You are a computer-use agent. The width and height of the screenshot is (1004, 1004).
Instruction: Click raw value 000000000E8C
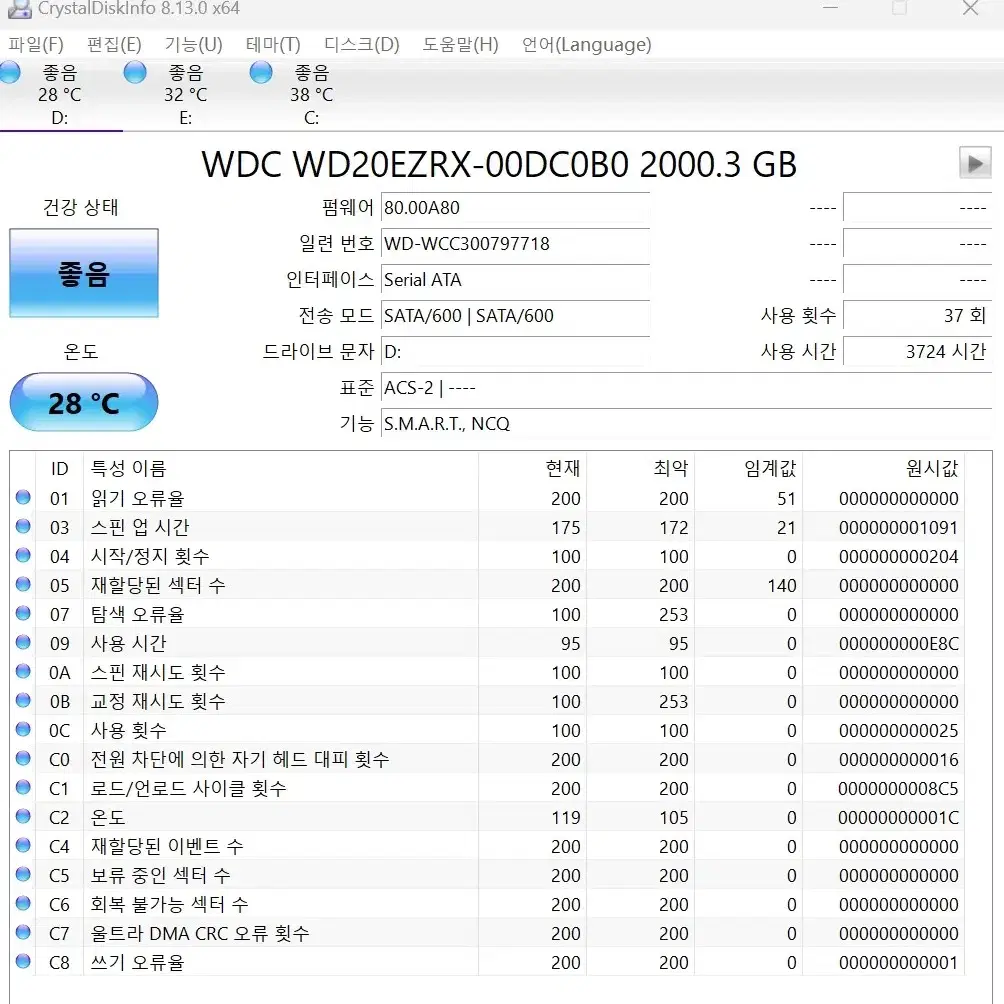click(x=898, y=644)
